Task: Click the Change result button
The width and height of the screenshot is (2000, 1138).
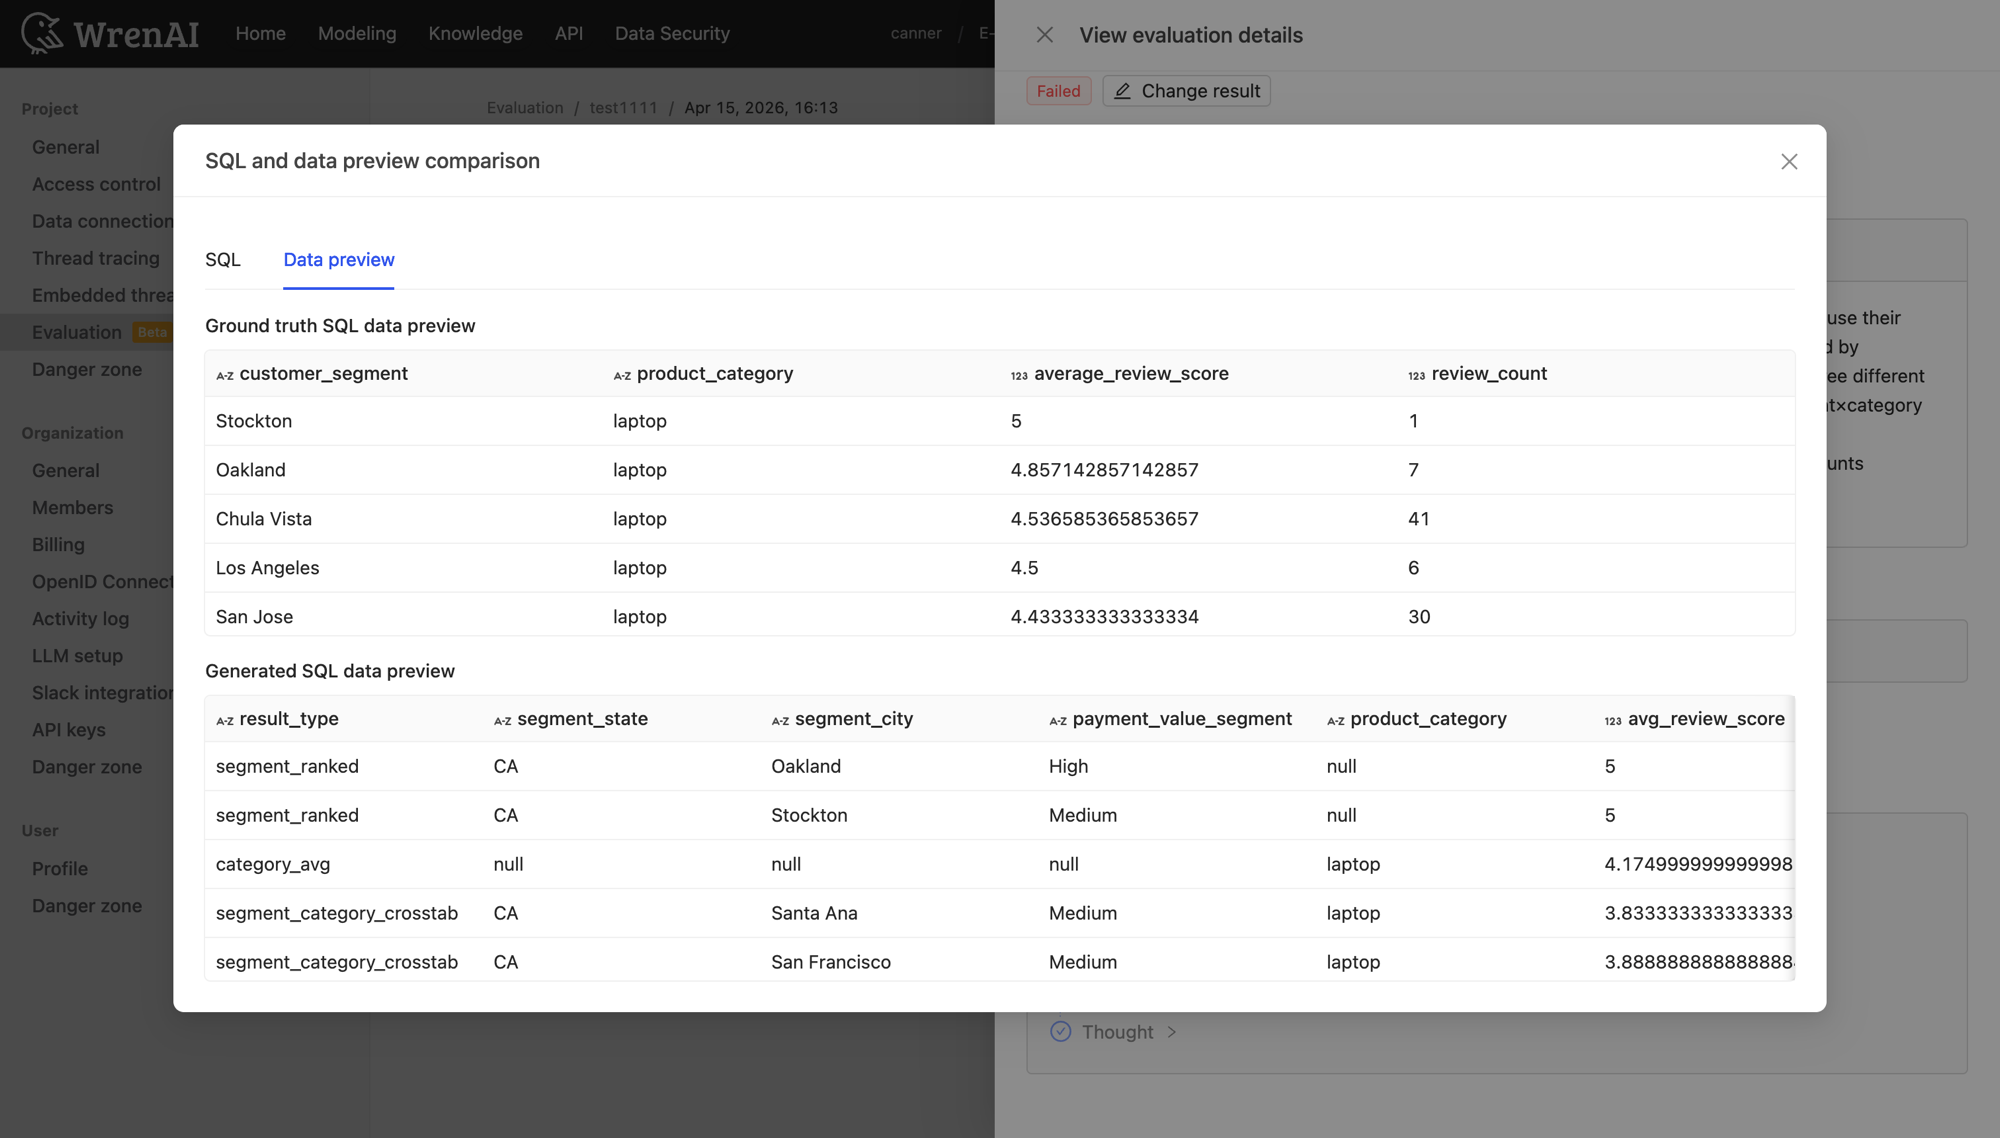Action: (1186, 90)
